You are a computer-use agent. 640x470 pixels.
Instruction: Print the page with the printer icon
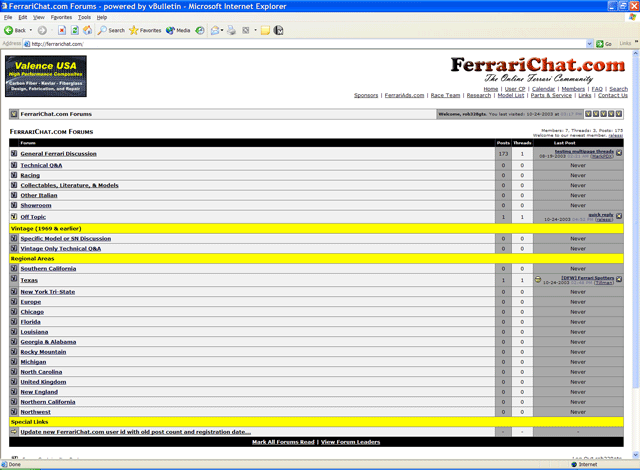(231, 31)
